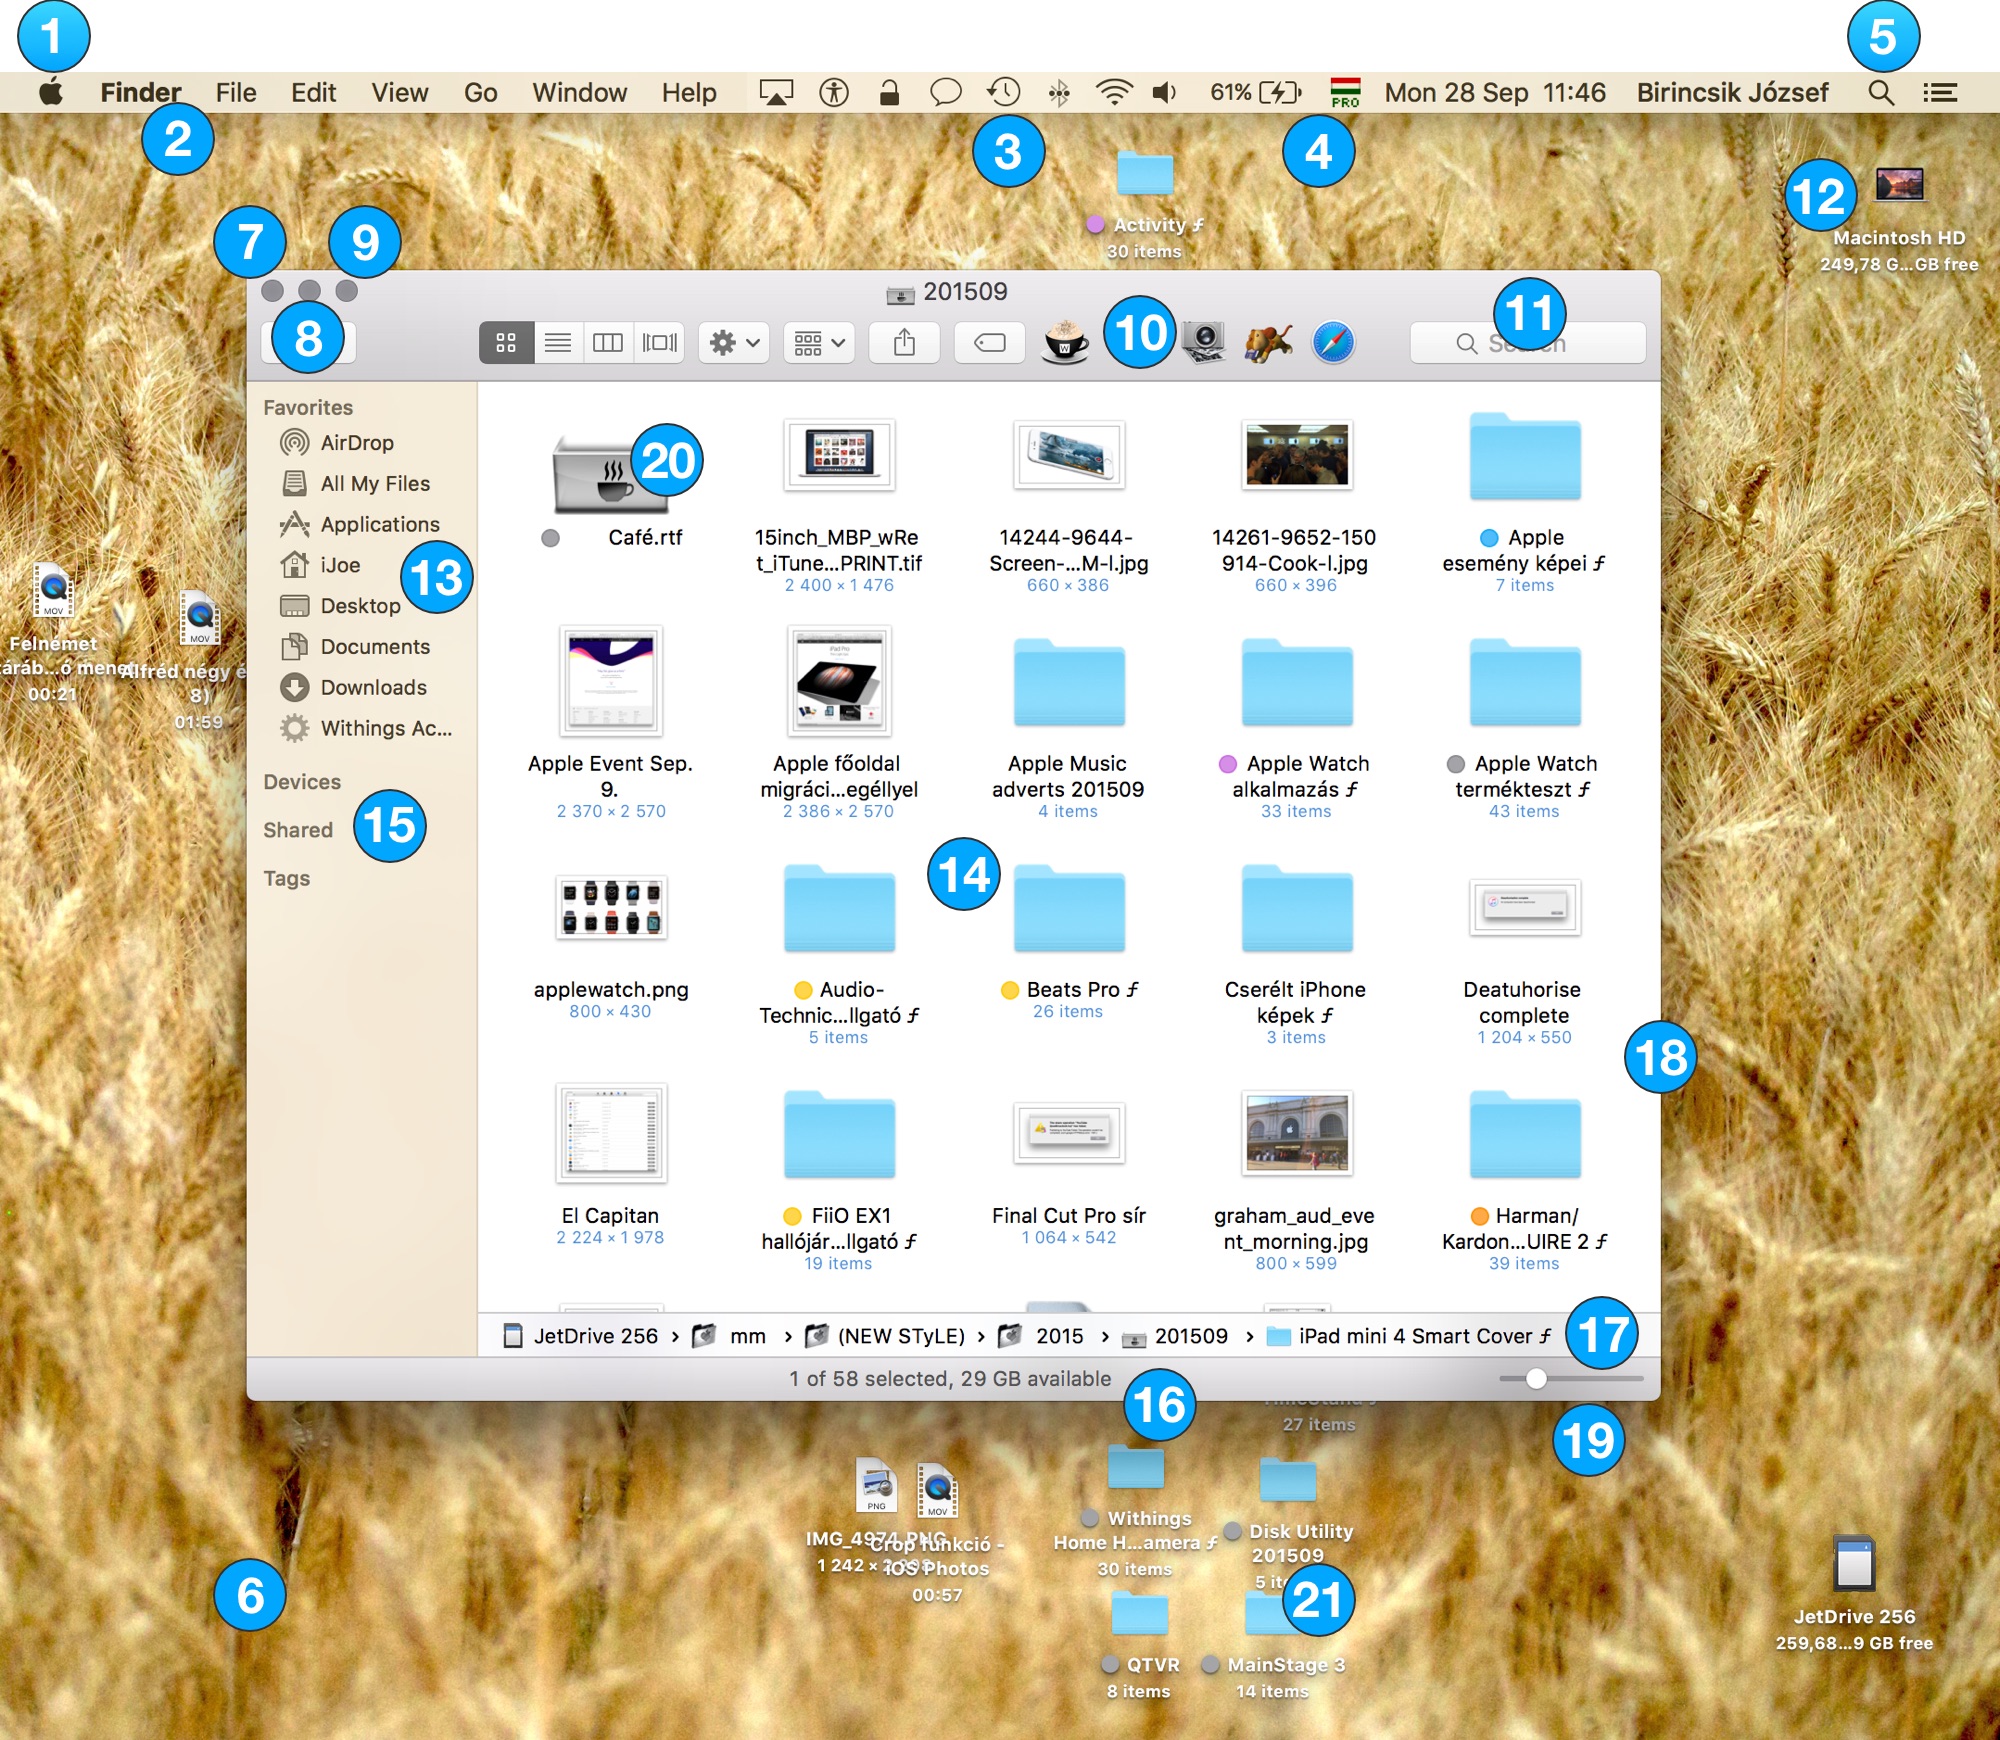Open the Action gear dropdown

[x=734, y=343]
